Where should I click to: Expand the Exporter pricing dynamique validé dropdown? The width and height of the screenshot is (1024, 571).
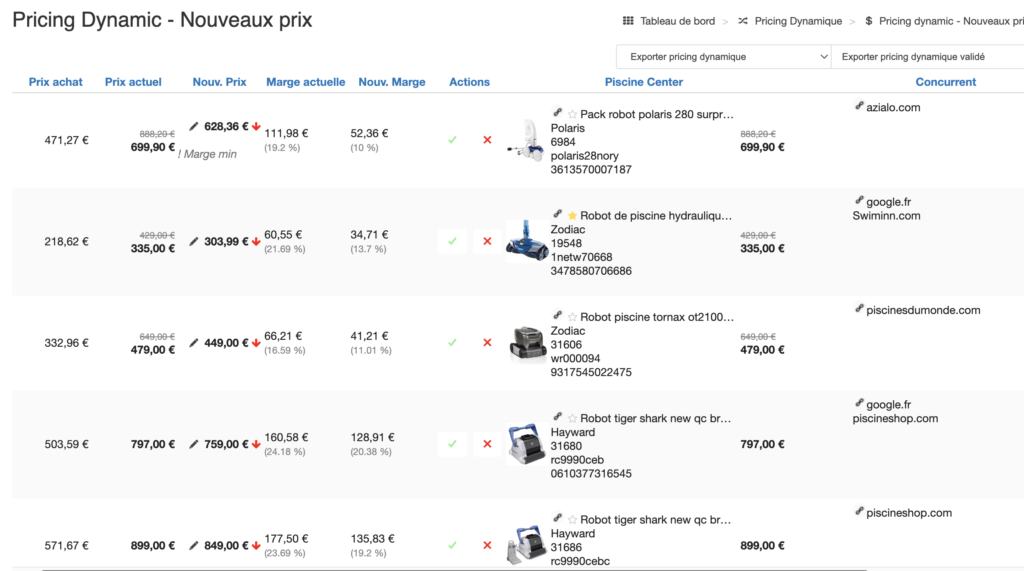927,57
